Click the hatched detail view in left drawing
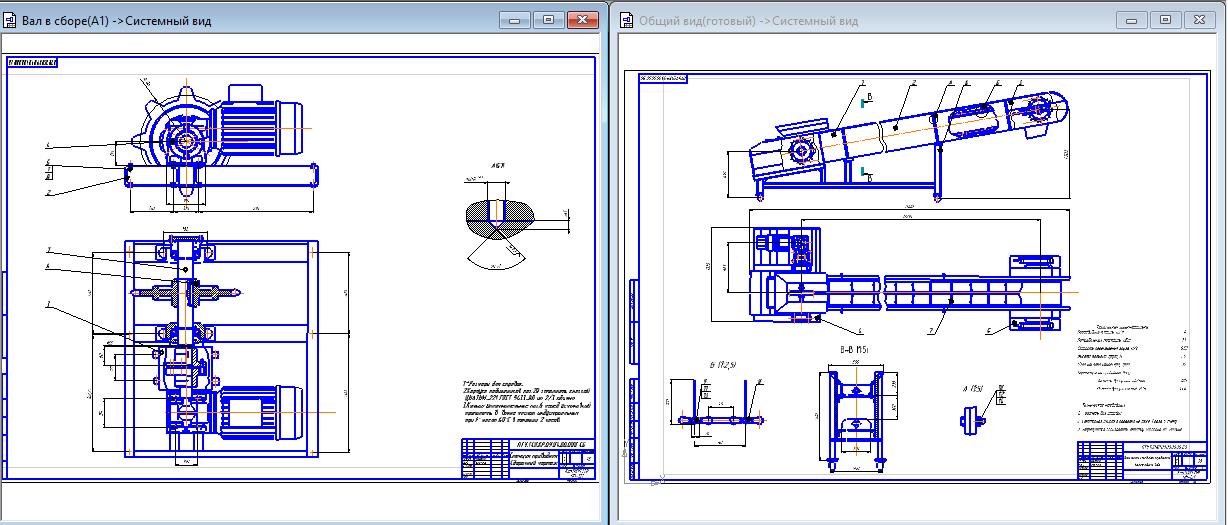The height and width of the screenshot is (525, 1228). coord(499,220)
